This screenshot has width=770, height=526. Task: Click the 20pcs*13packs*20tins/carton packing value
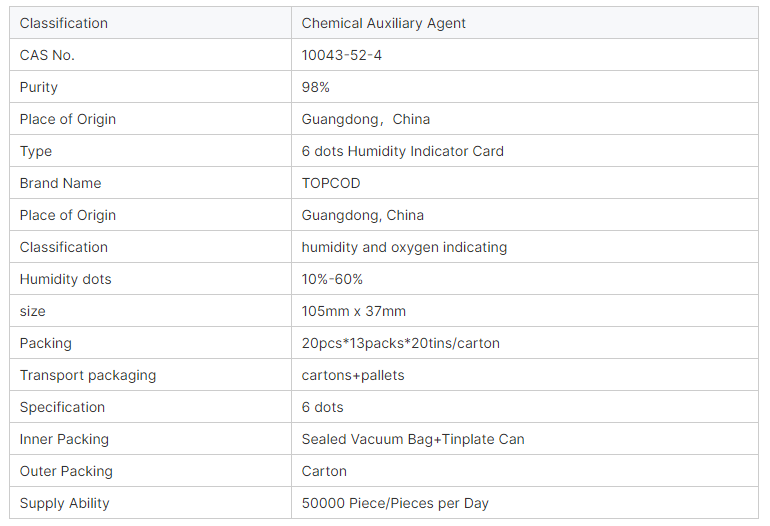(x=401, y=343)
